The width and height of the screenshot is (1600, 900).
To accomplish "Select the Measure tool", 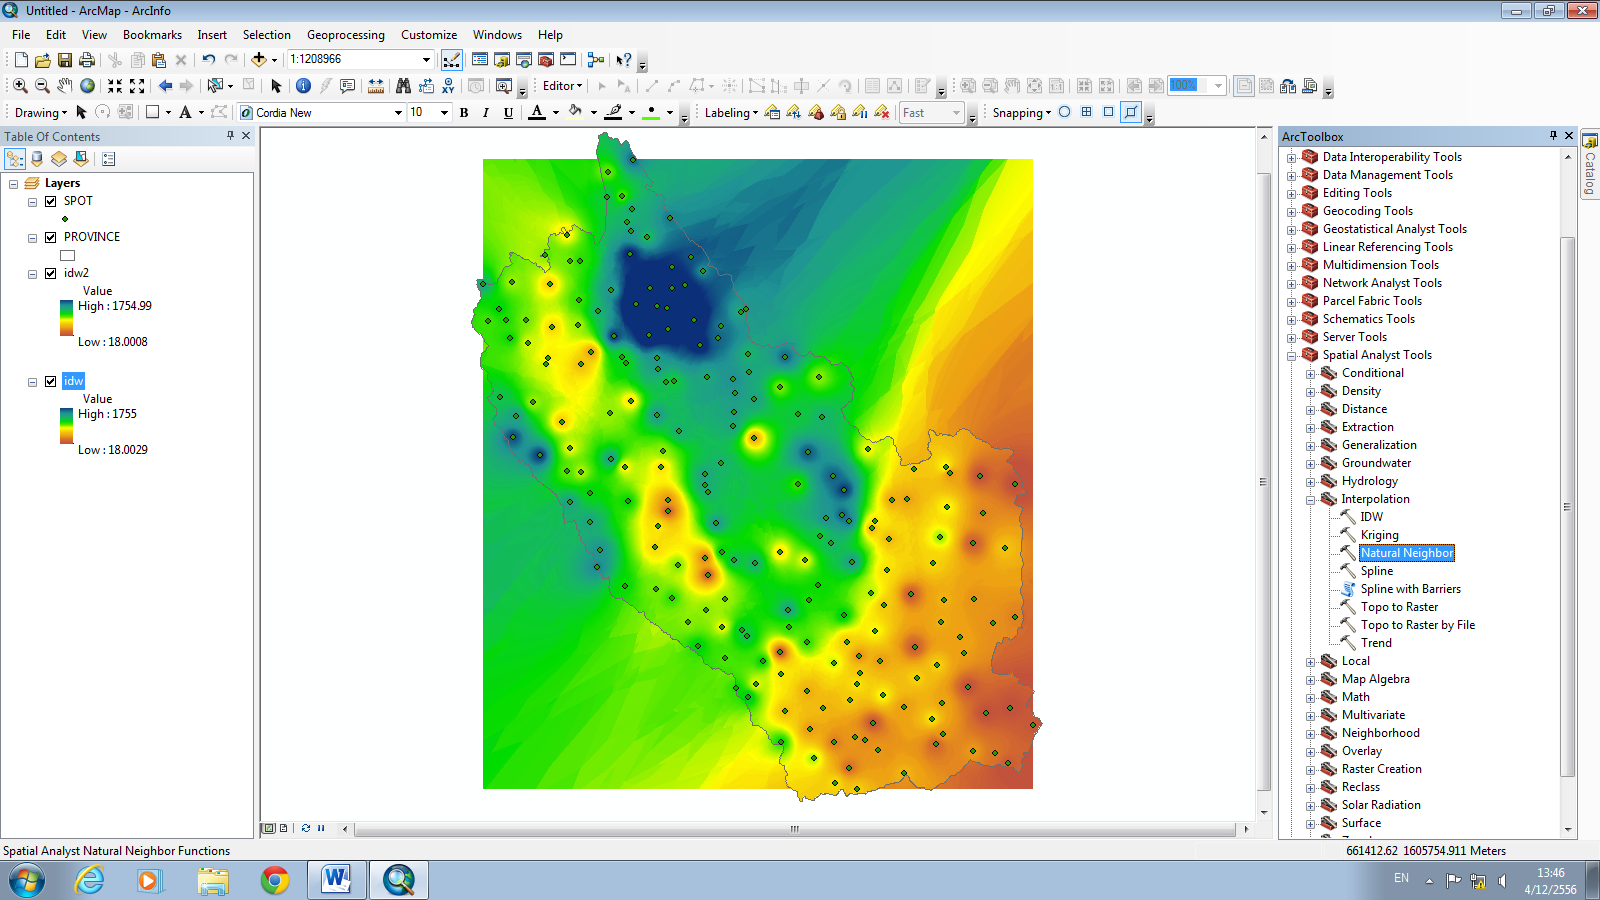I will [x=374, y=86].
